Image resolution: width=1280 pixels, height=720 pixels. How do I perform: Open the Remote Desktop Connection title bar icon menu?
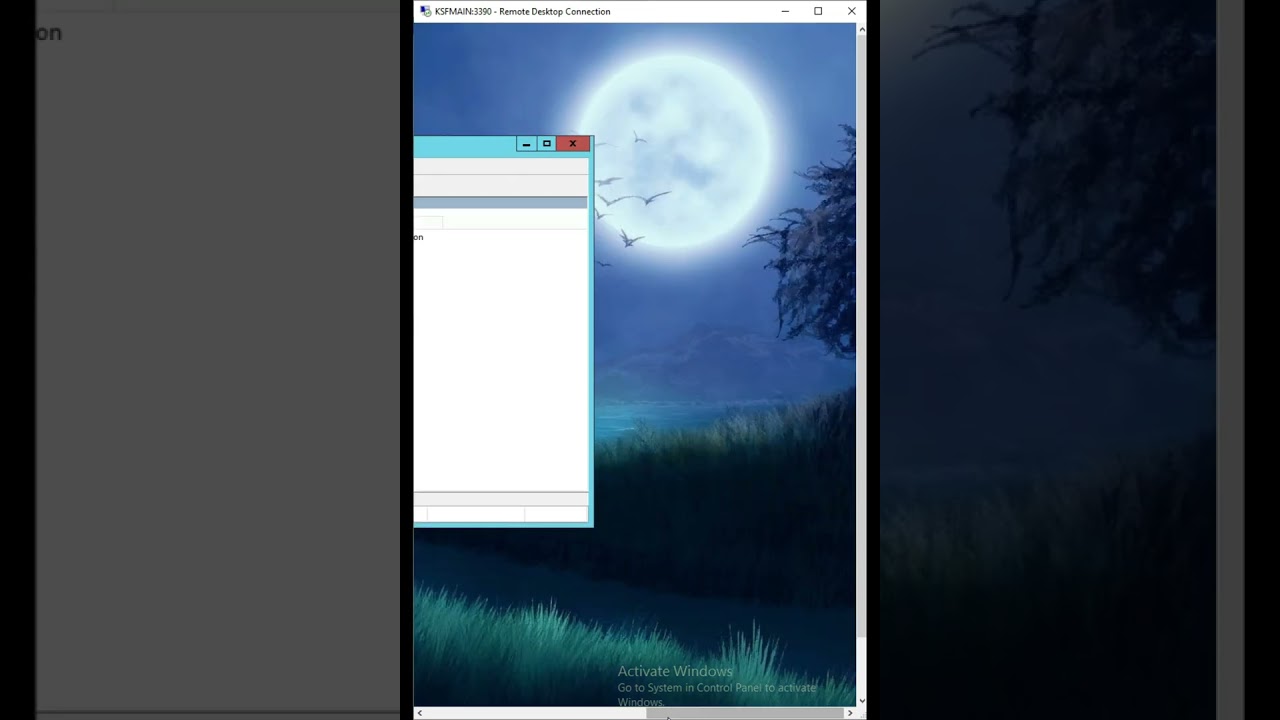coord(425,11)
